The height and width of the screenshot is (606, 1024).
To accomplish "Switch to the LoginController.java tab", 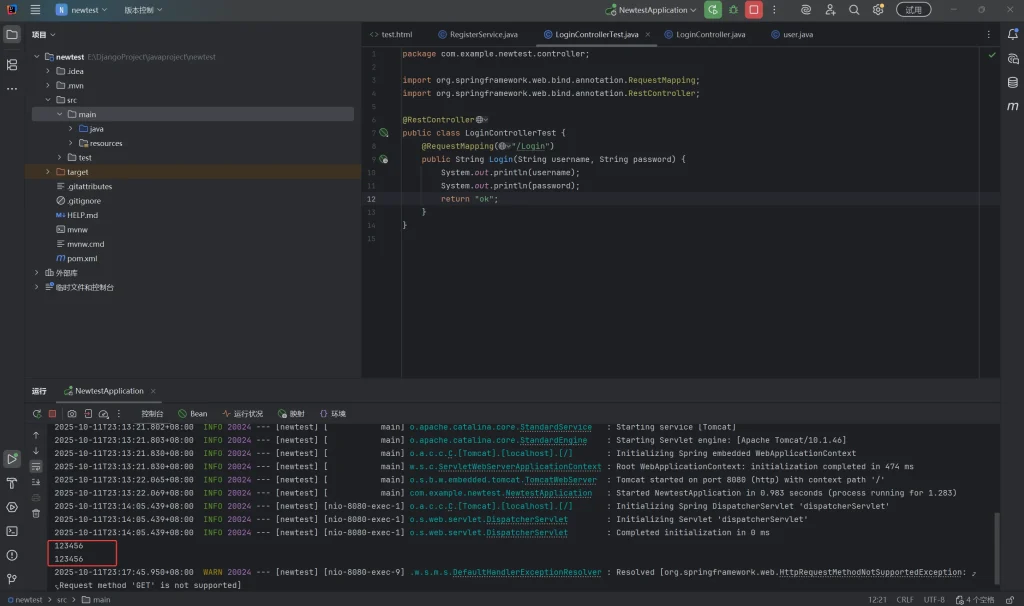I will (710, 34).
